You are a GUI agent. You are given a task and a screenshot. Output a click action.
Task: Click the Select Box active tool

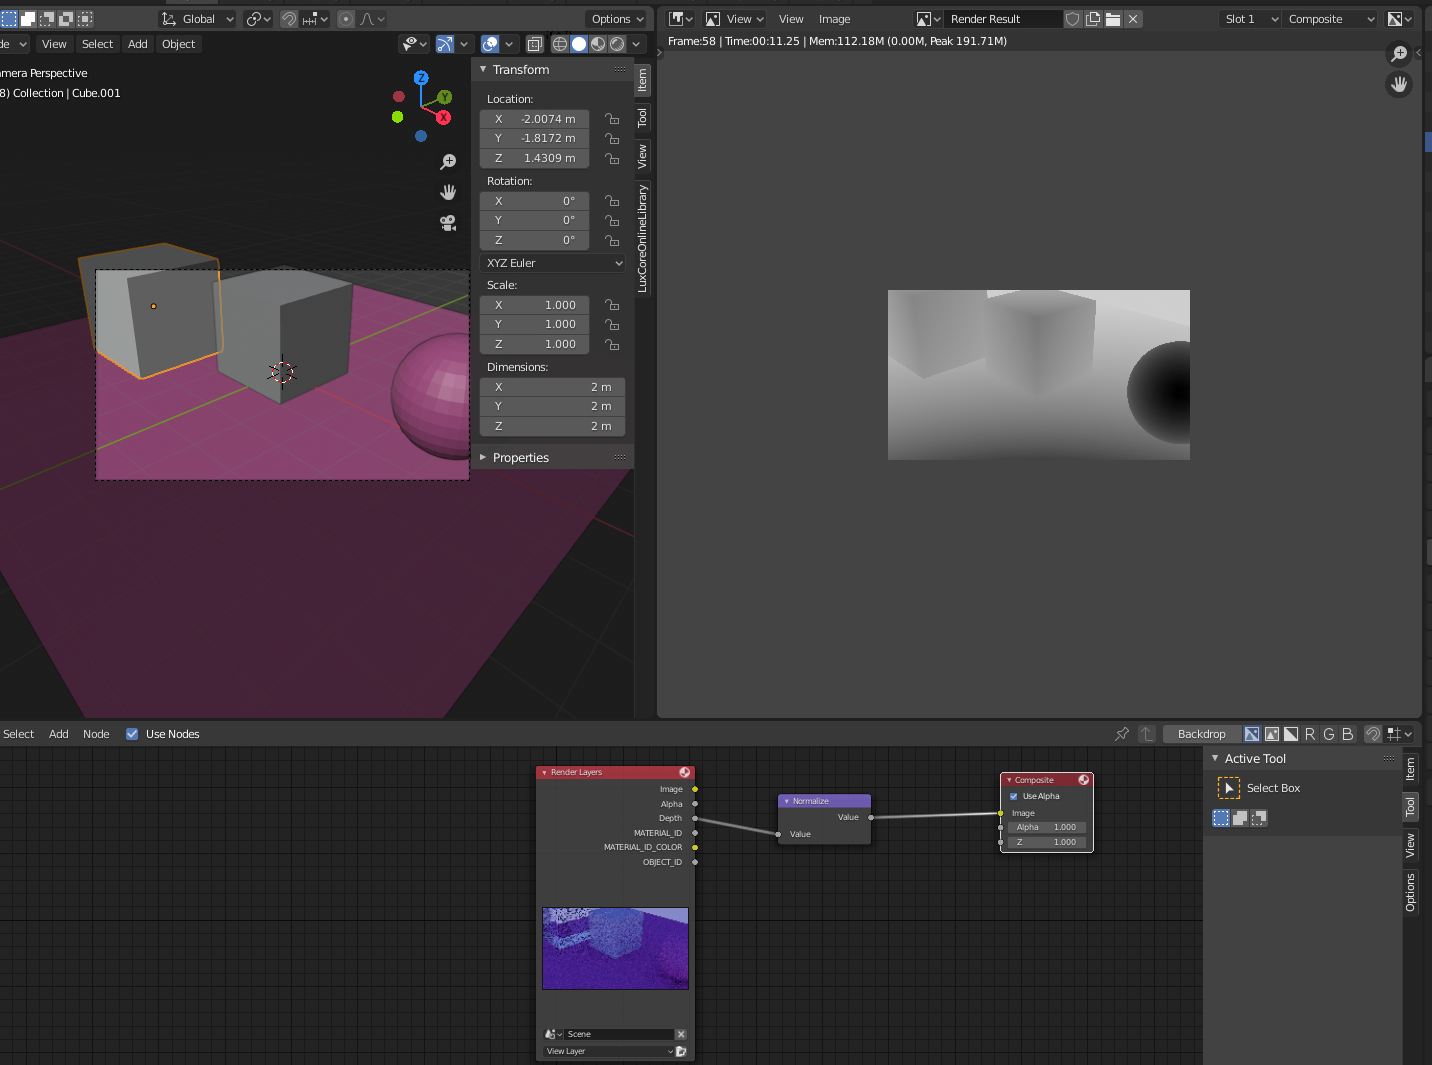pos(1229,788)
